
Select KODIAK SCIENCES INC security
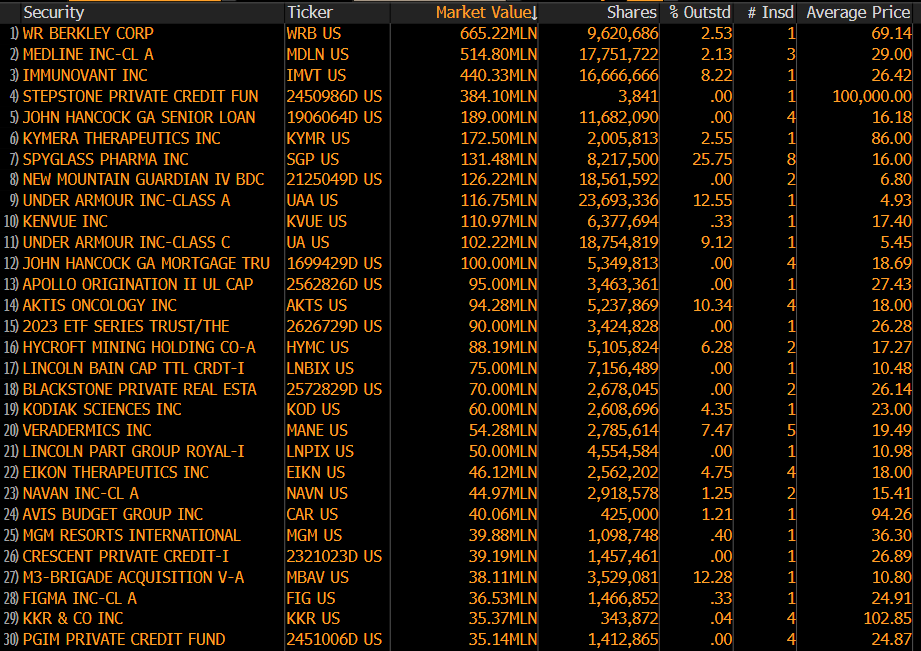click(x=102, y=410)
